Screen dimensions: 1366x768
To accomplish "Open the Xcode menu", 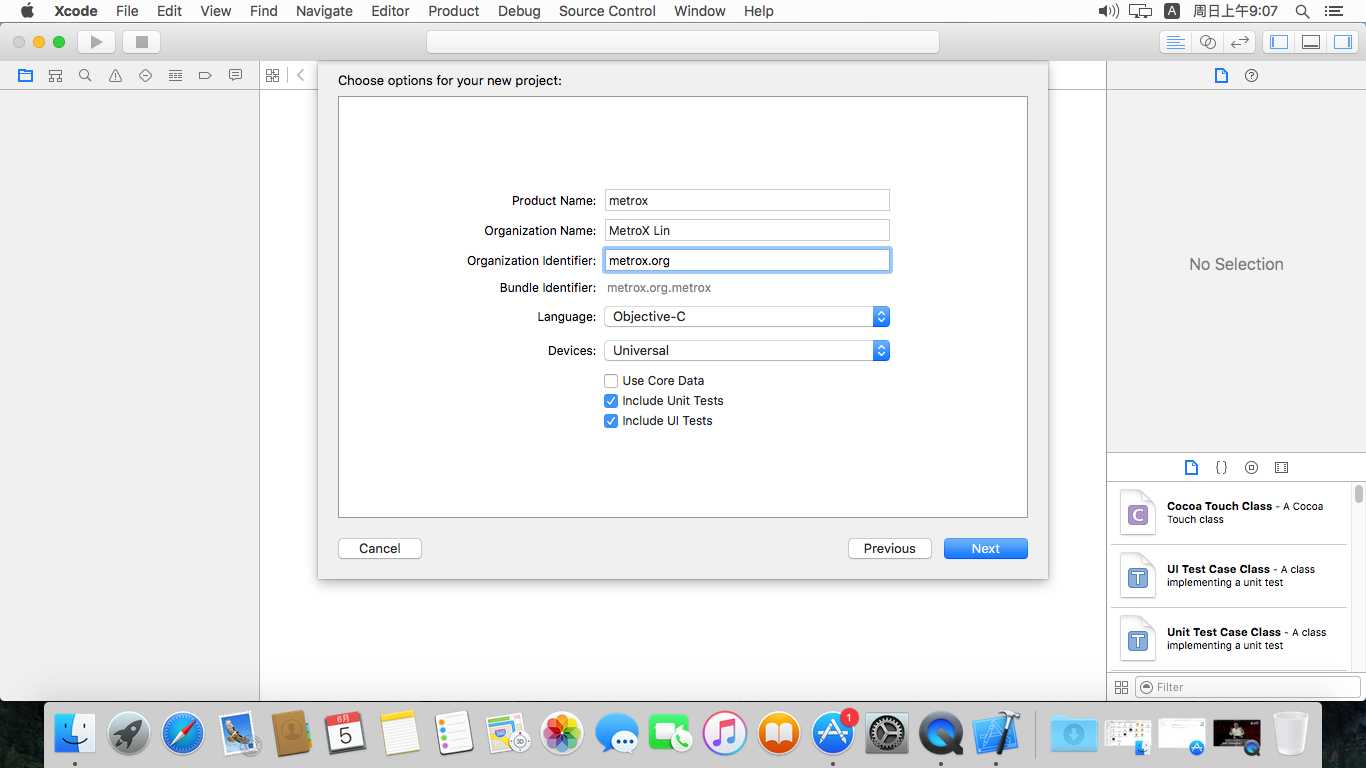I will click(x=76, y=11).
